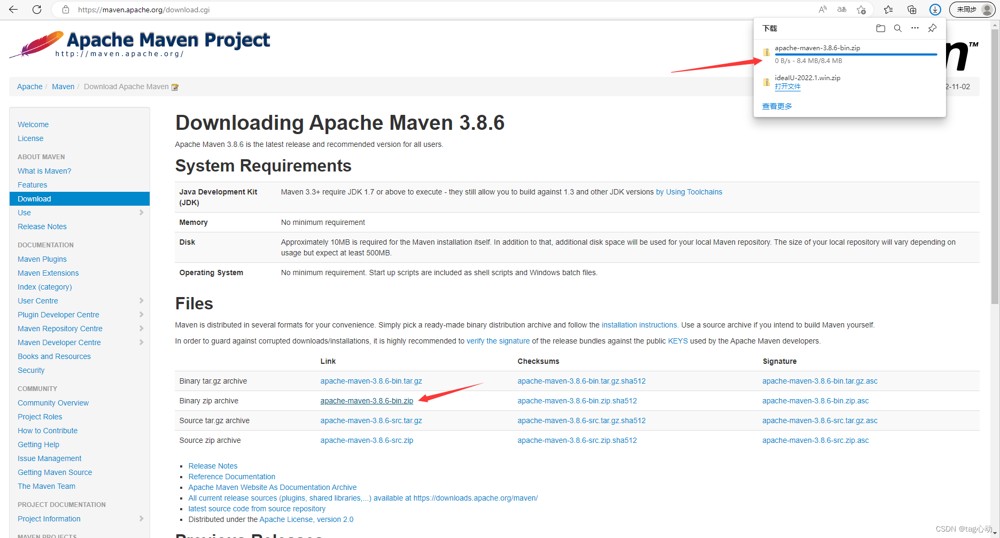Open more options in the downloads panel
Screen dimensions: 1000x538
(915, 28)
